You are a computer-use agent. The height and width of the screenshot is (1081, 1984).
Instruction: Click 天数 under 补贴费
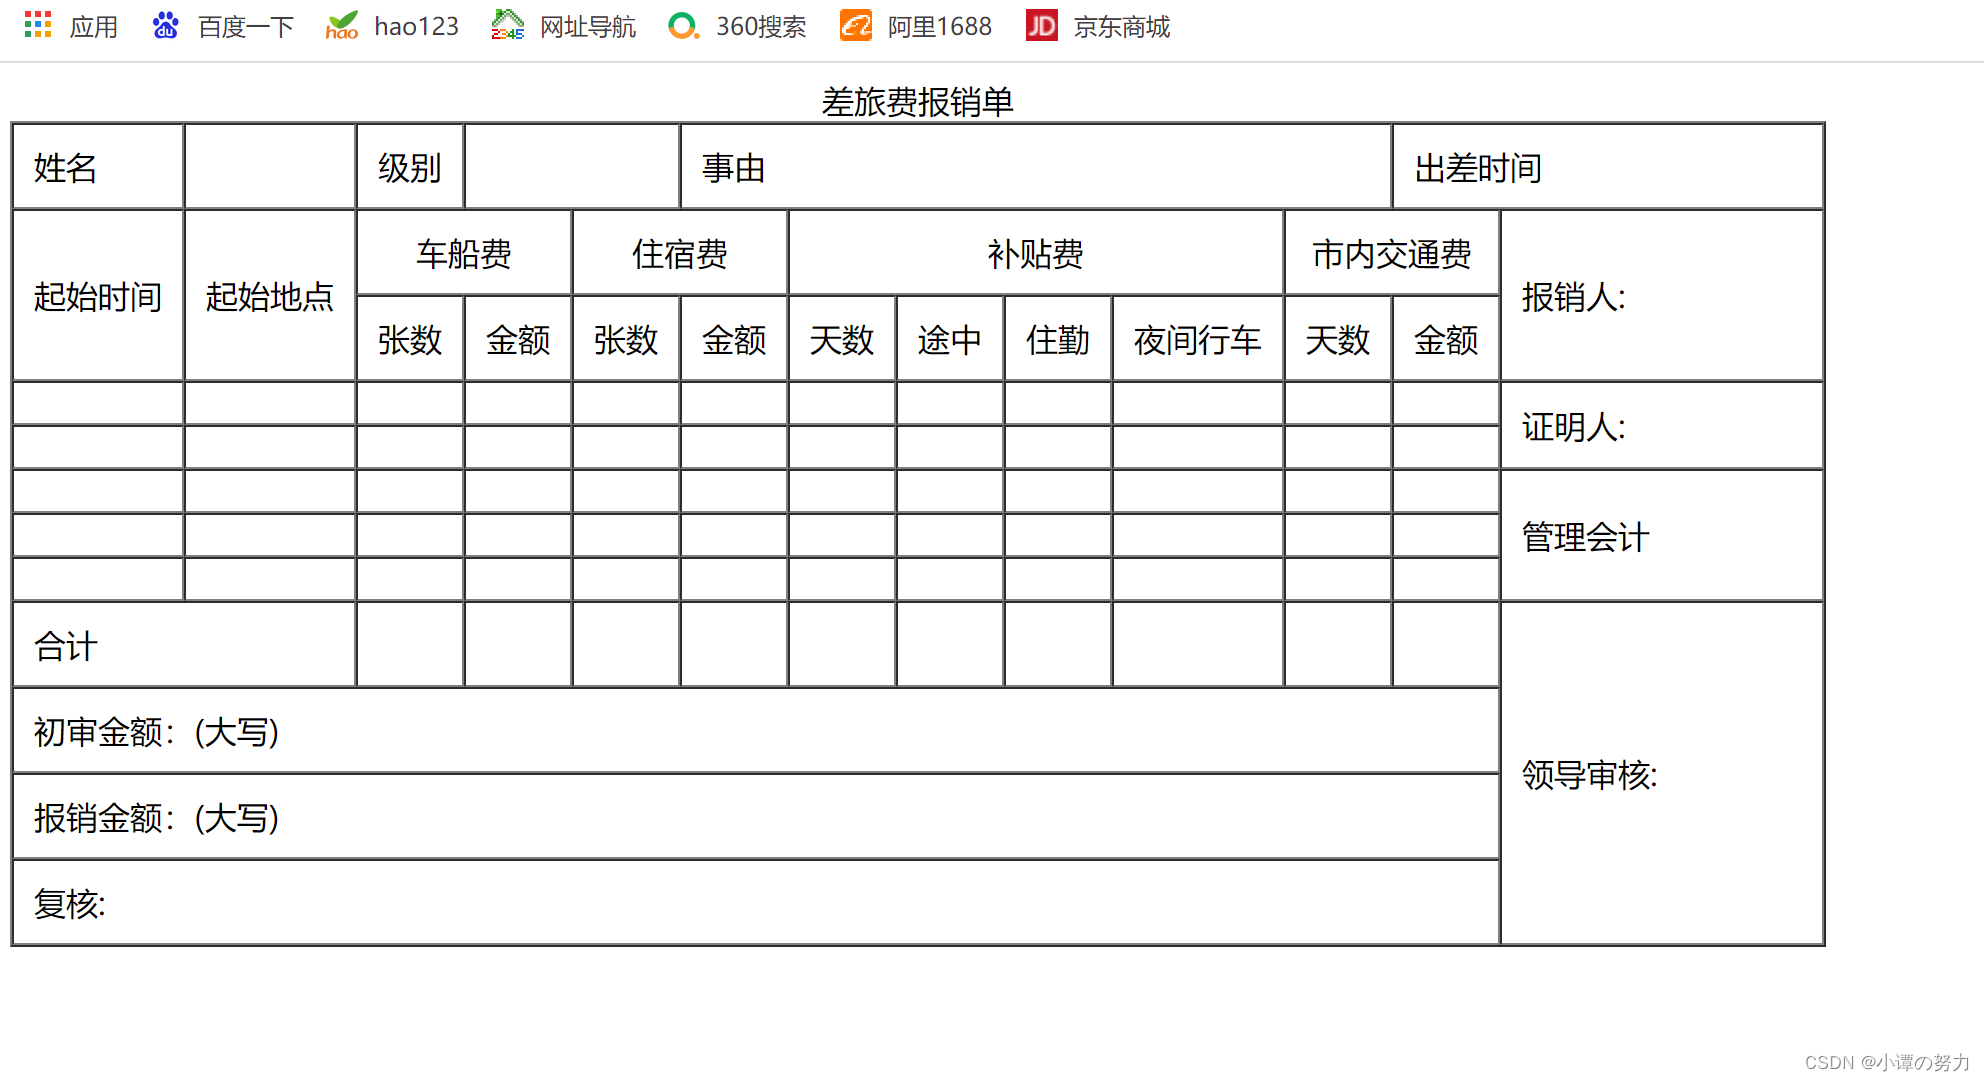pos(842,339)
